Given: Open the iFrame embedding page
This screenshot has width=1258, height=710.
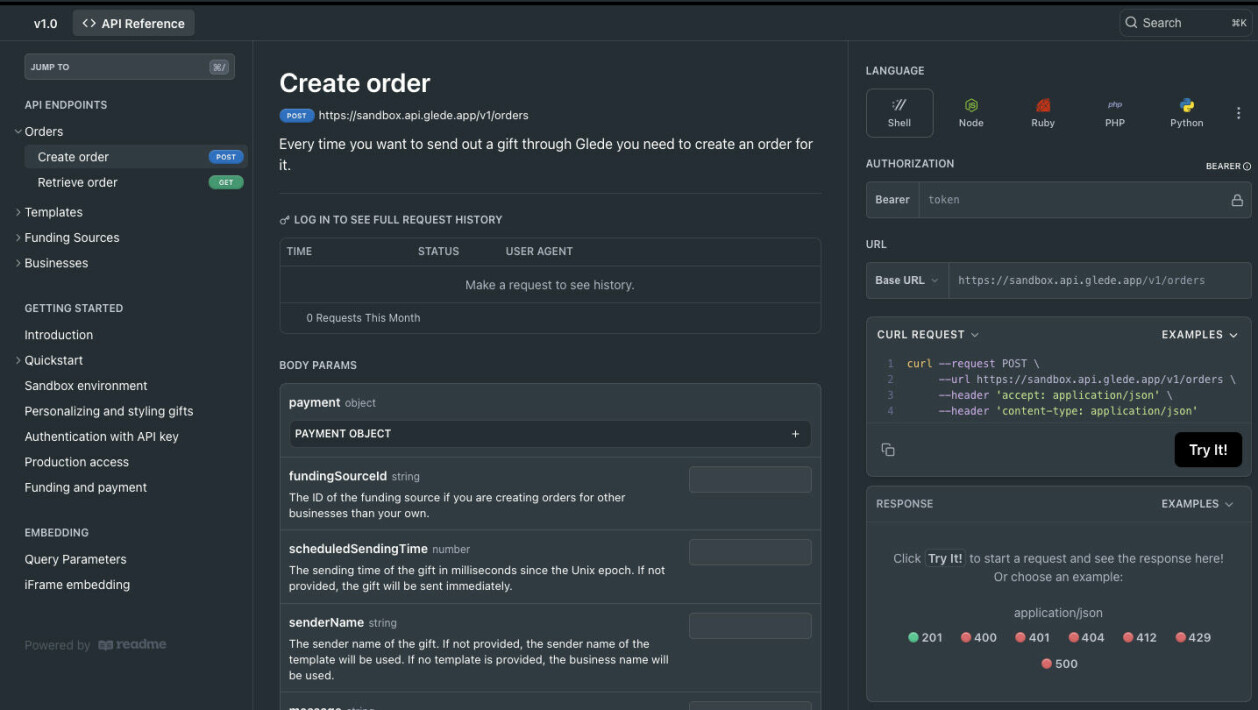Looking at the screenshot, I should (x=77, y=585).
